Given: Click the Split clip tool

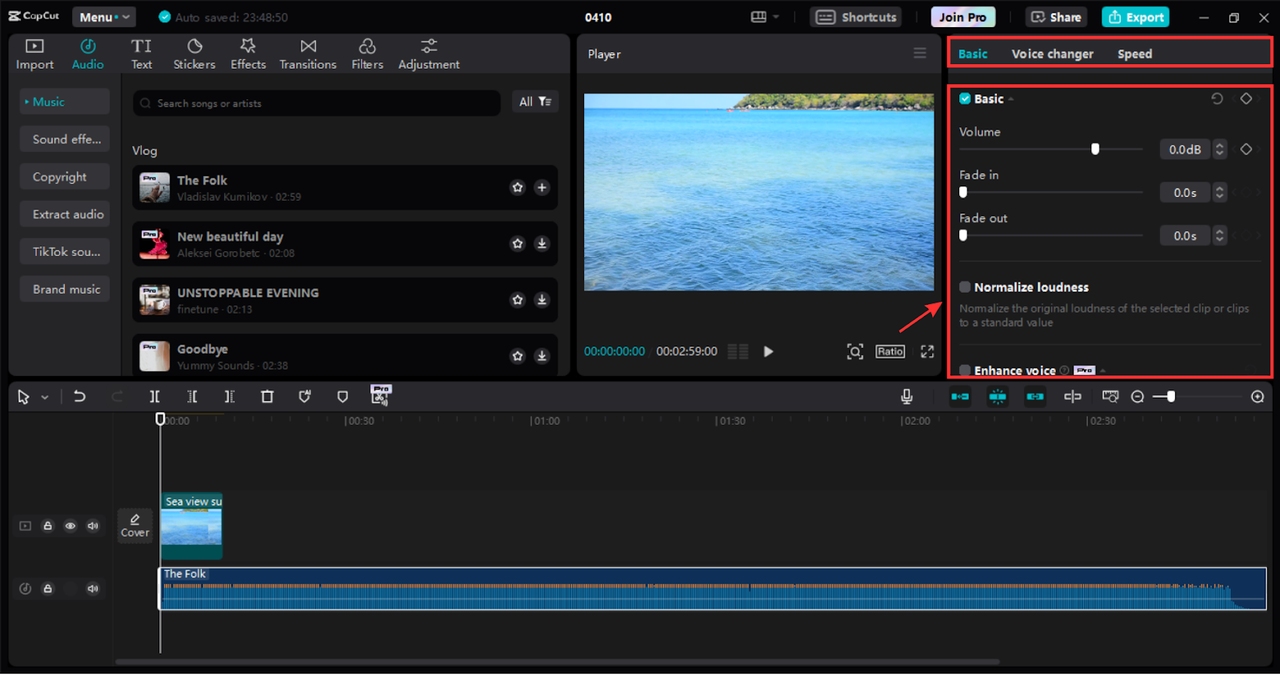Looking at the screenshot, I should (x=155, y=397).
